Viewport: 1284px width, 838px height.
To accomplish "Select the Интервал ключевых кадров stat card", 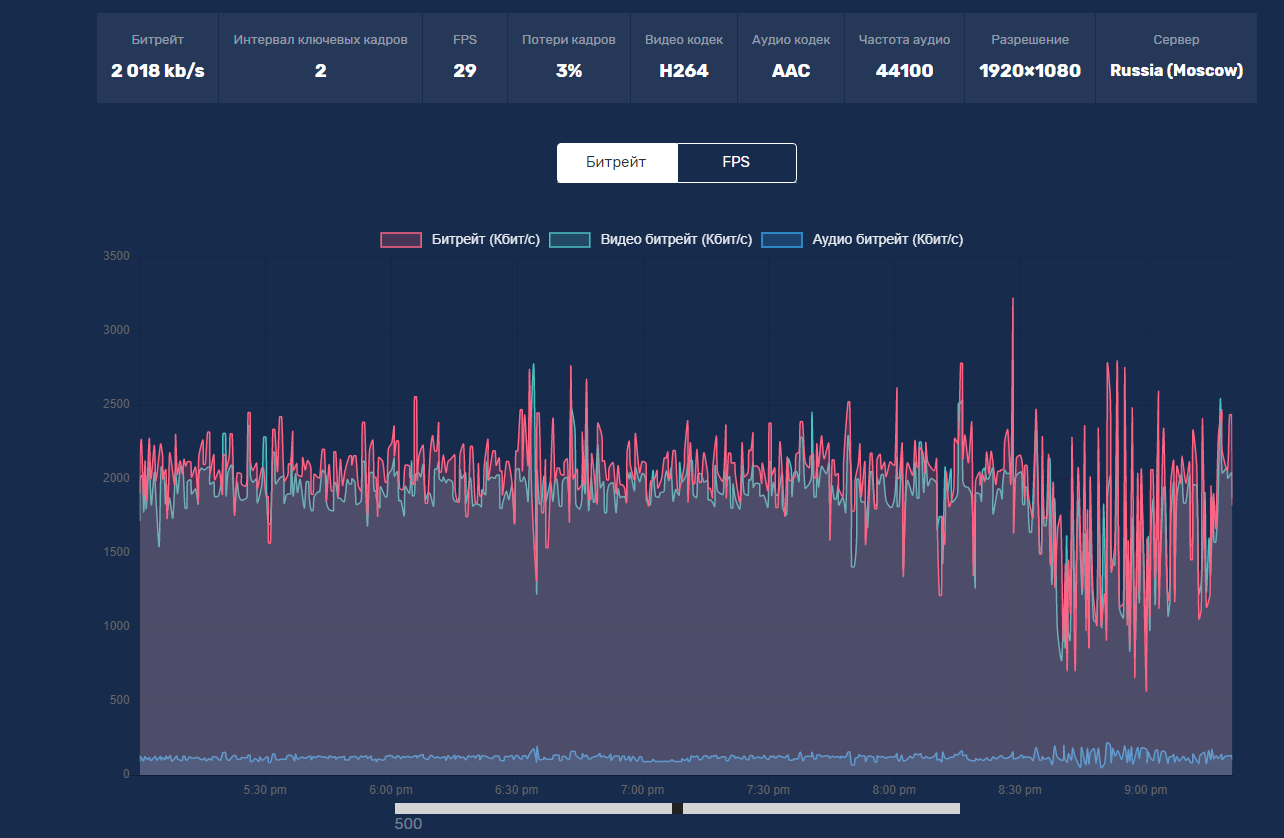I will (320, 57).
